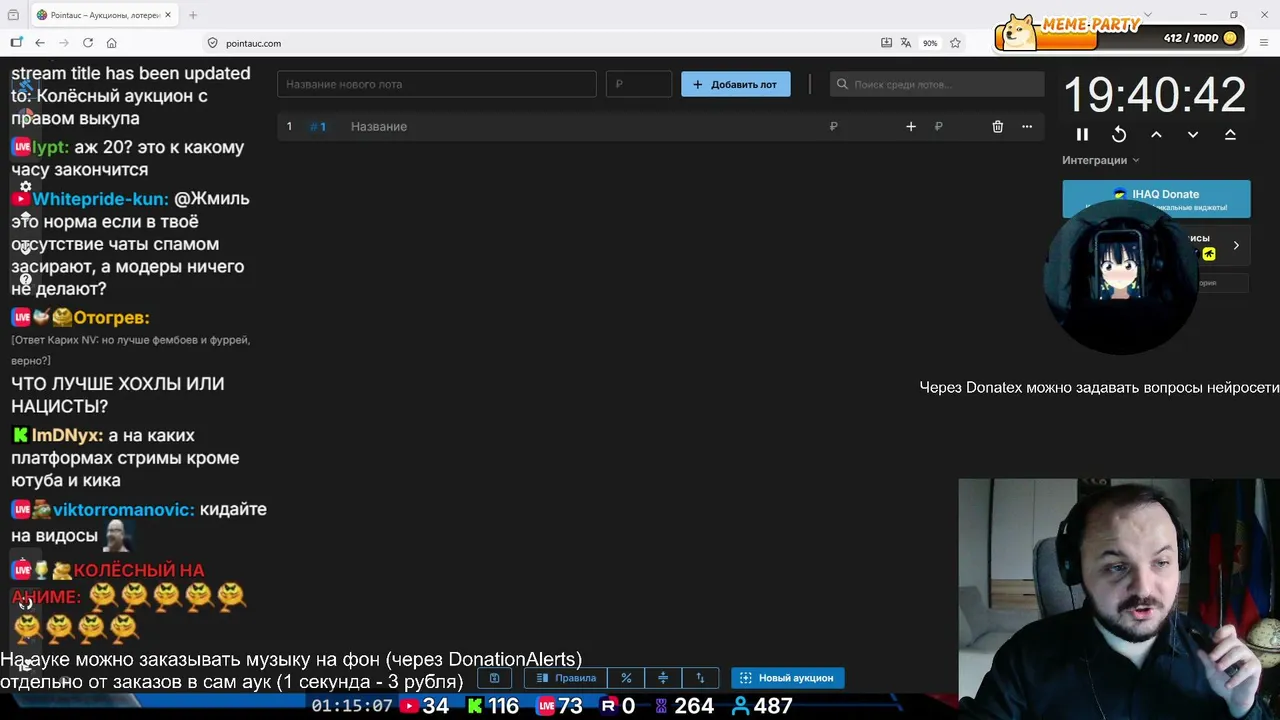Open the translate page icon
Image resolution: width=1280 pixels, height=720 pixels.
[906, 43]
